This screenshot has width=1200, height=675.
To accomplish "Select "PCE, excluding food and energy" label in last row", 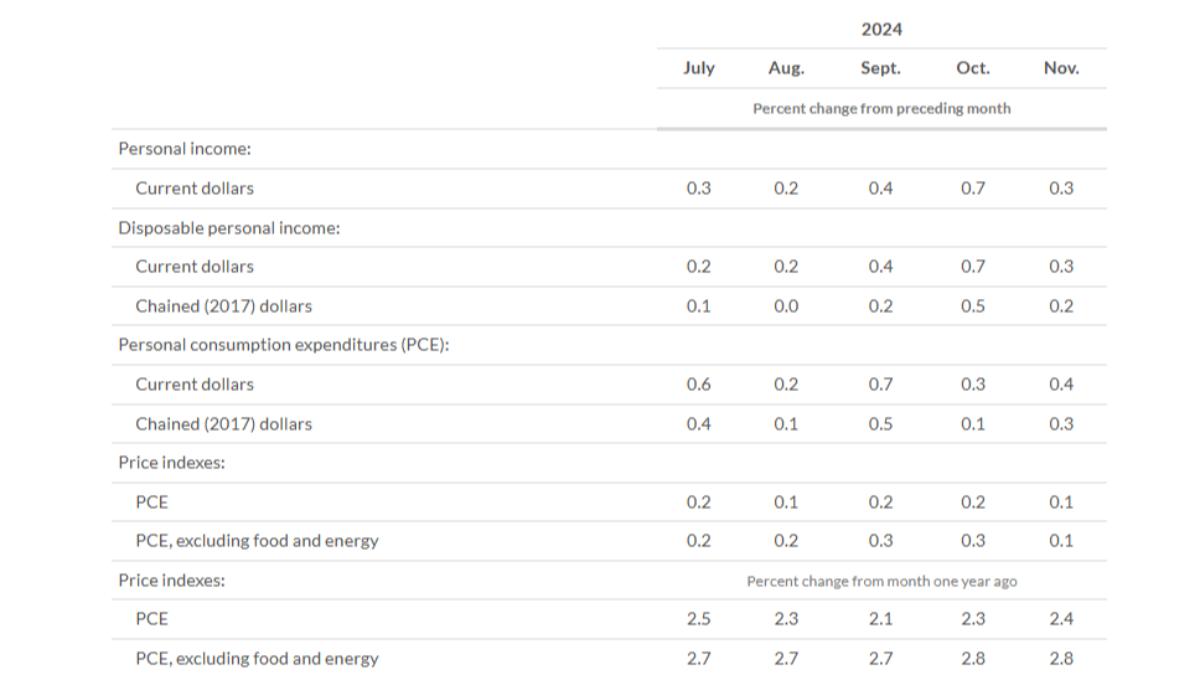I will click(x=257, y=659).
